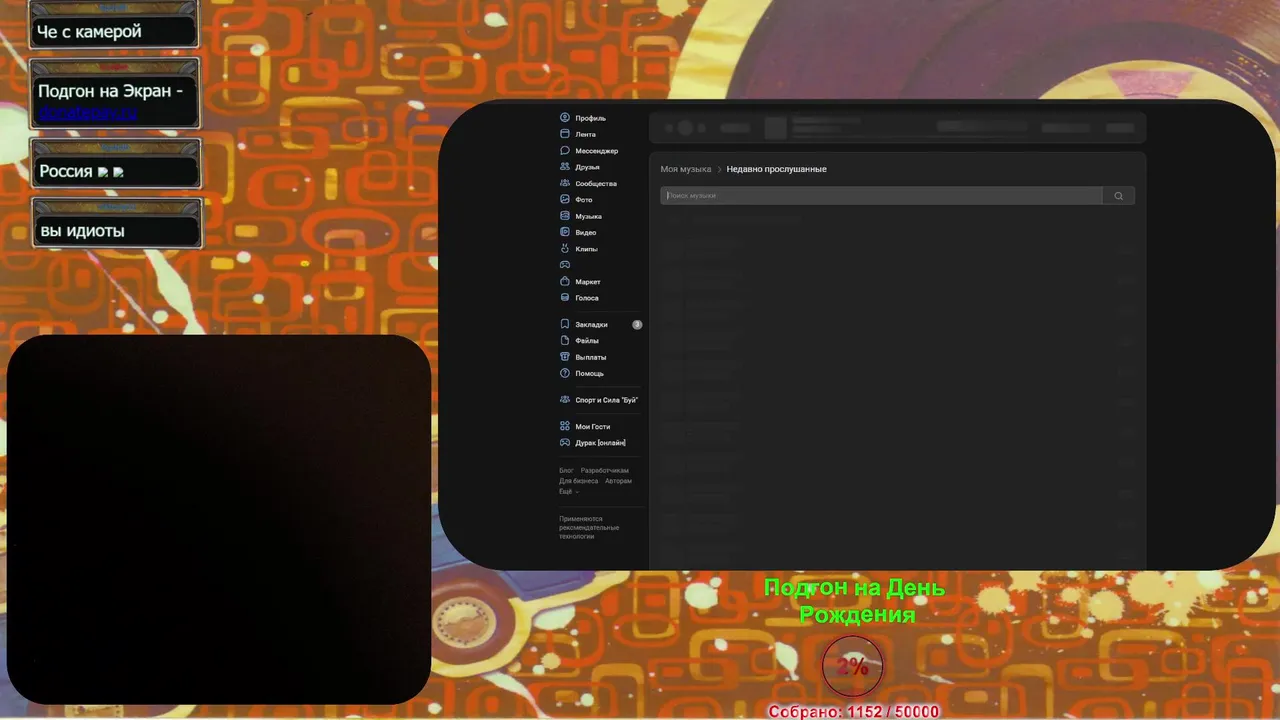Open the Музыка music icon

(565, 216)
